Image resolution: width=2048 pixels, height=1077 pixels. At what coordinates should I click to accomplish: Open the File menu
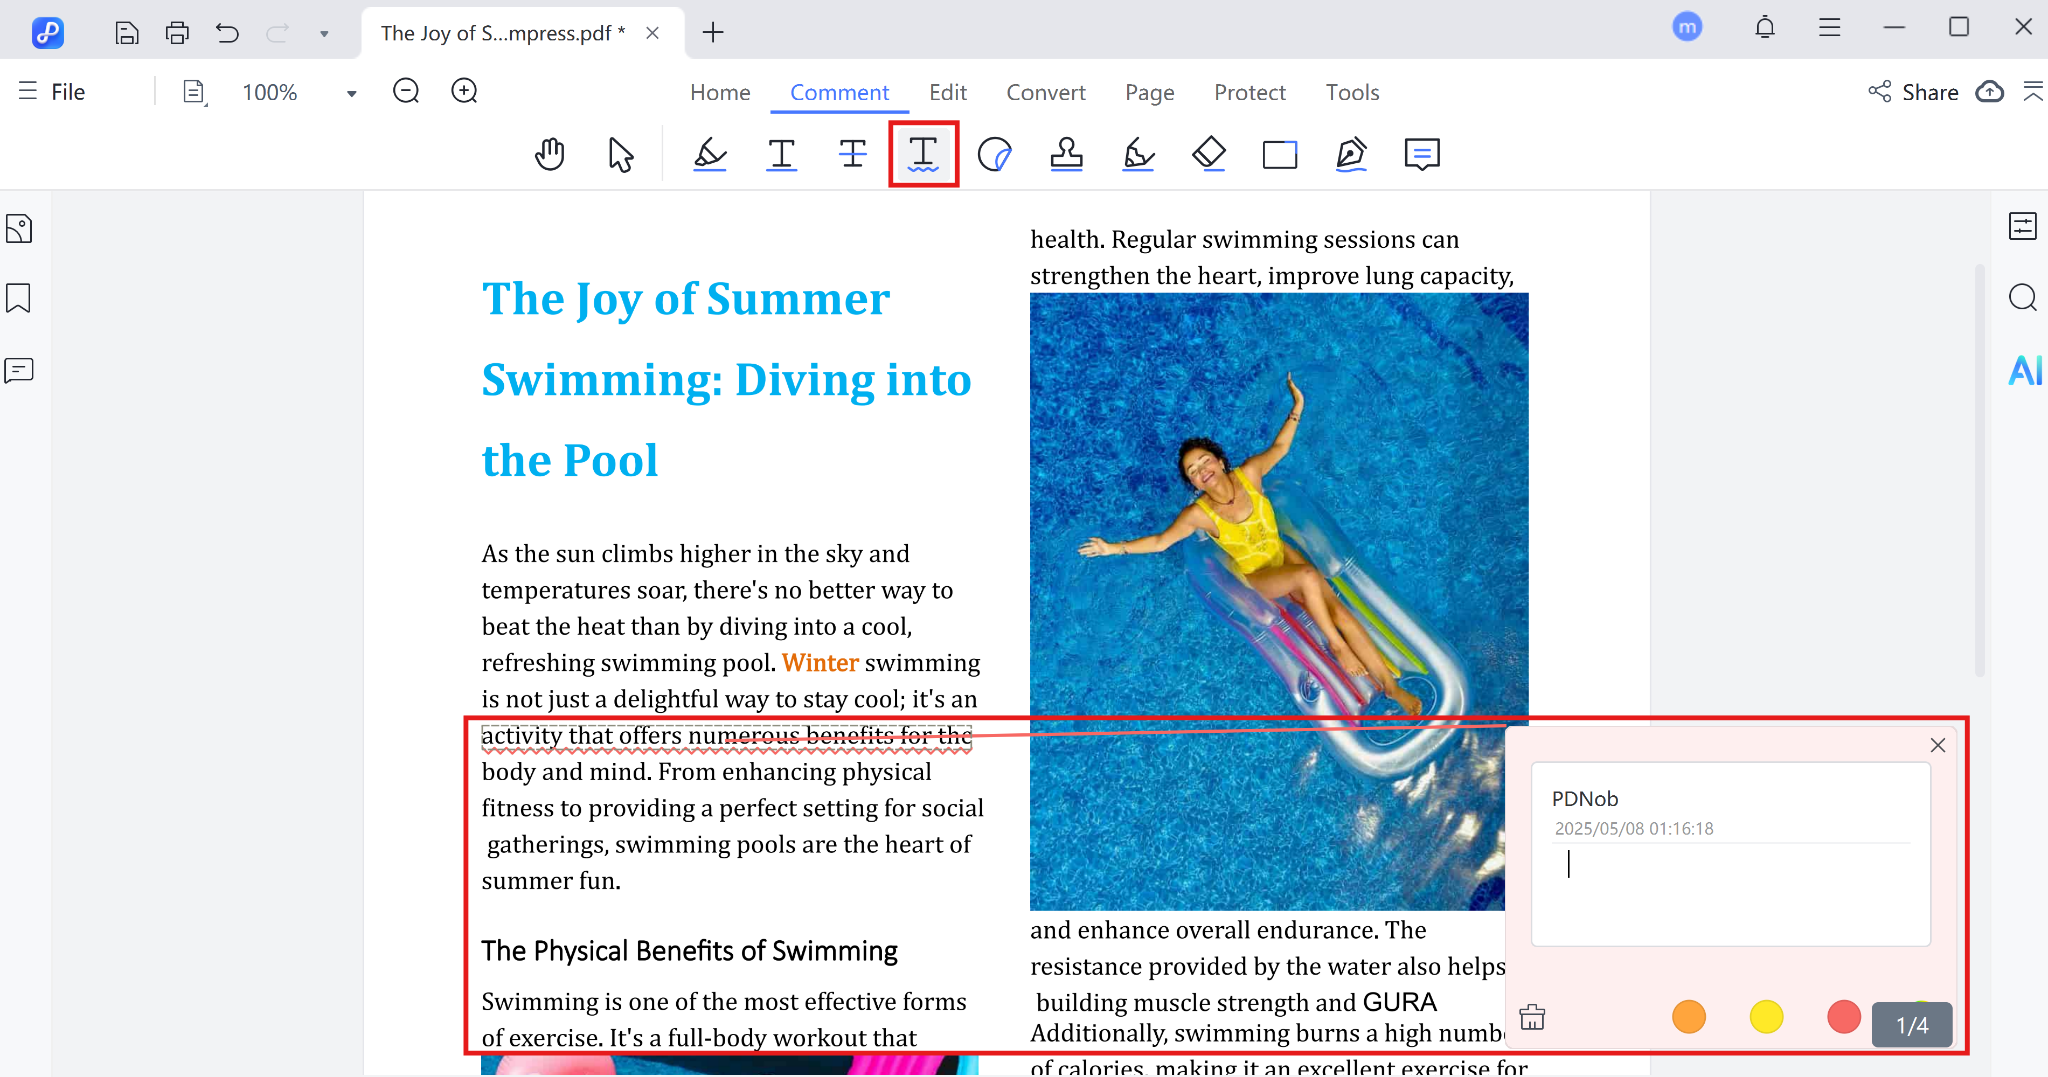point(53,92)
